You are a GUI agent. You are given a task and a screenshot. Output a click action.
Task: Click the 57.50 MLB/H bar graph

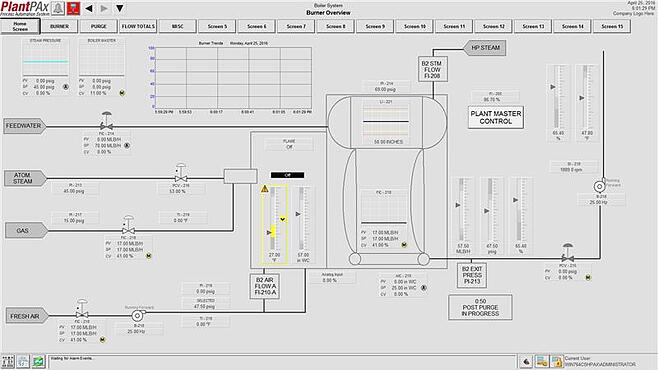(463, 216)
